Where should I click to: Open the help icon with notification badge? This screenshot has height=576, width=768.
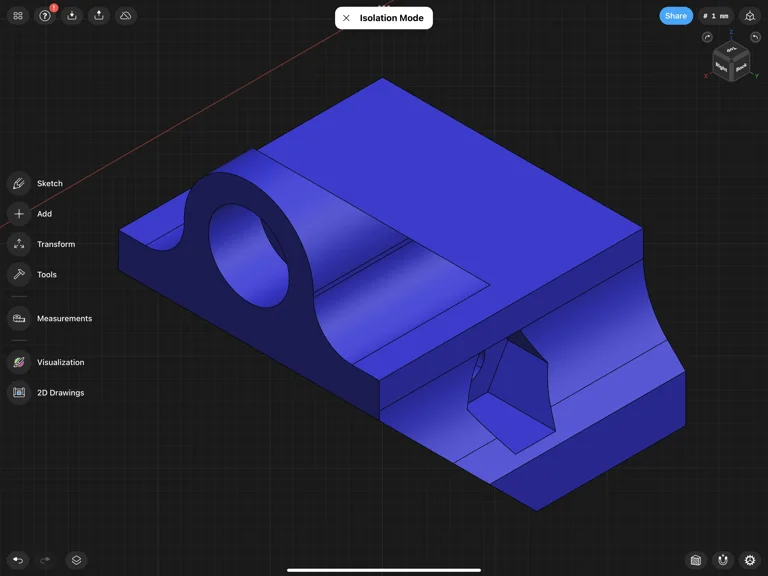pos(45,16)
